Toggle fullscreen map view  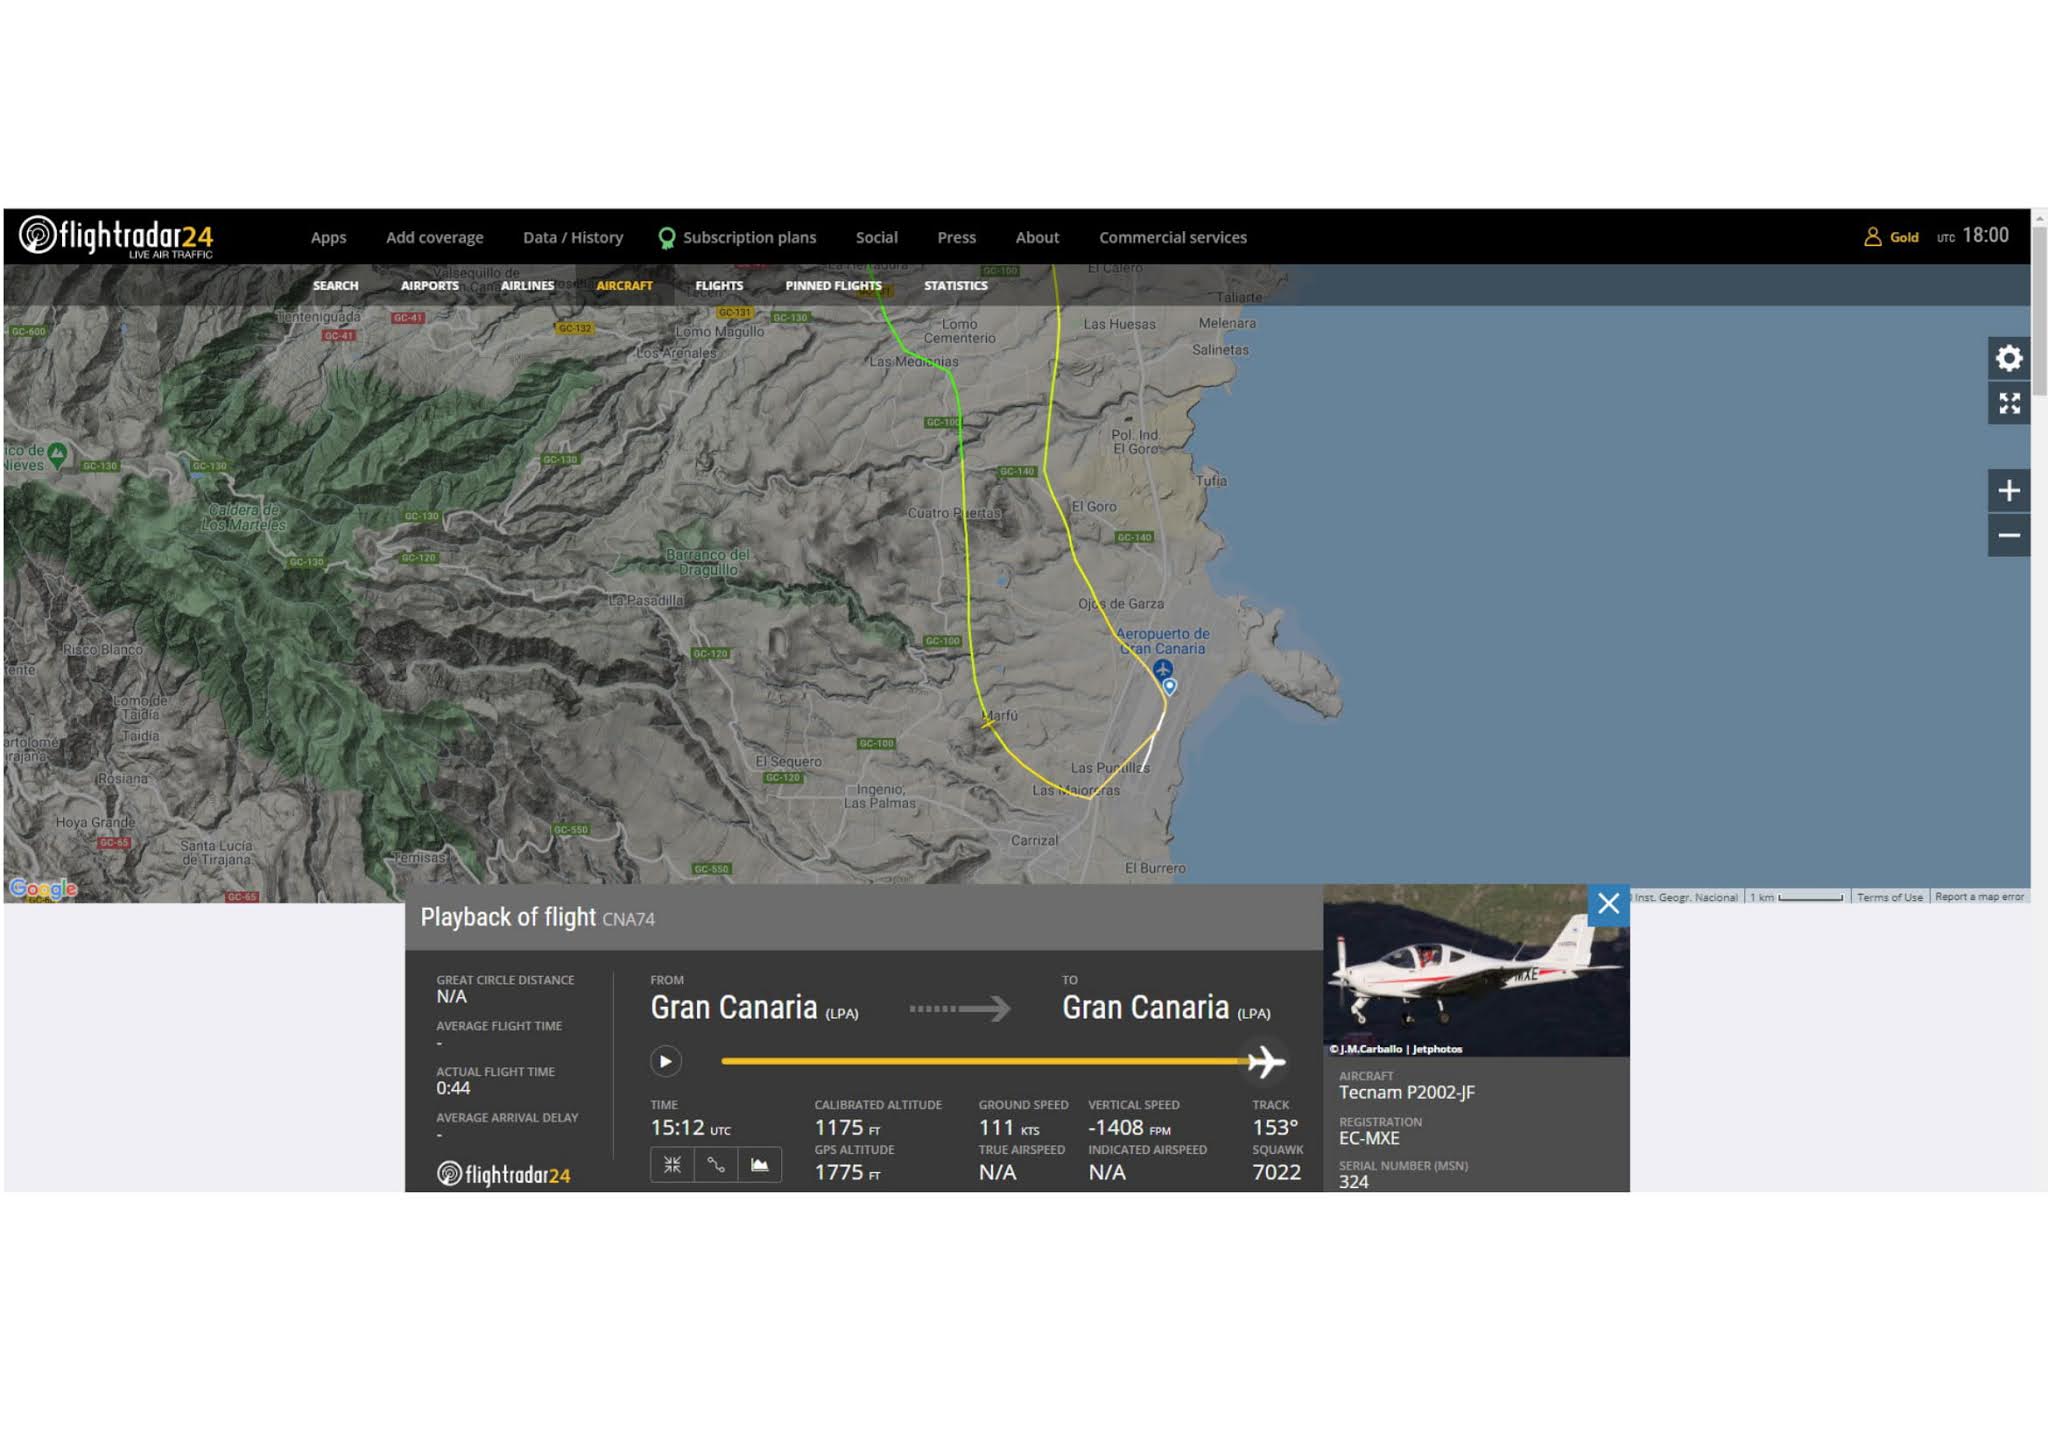2009,403
